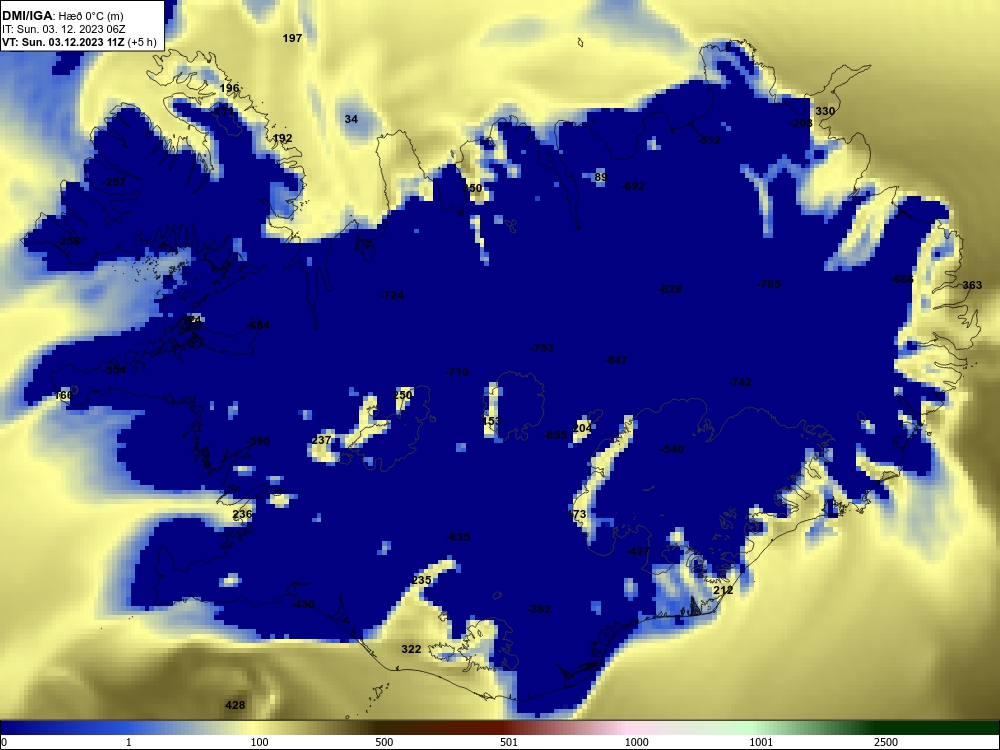The width and height of the screenshot is (1000, 750).
Task: Click the value -724 on the map
Action: pos(392,295)
